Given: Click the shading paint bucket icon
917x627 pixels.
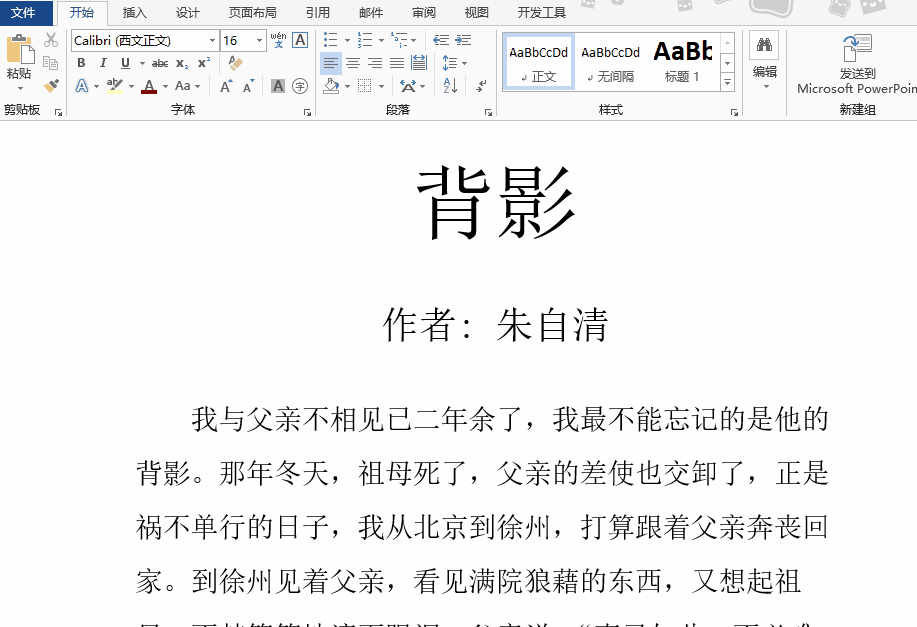Looking at the screenshot, I should tap(332, 86).
